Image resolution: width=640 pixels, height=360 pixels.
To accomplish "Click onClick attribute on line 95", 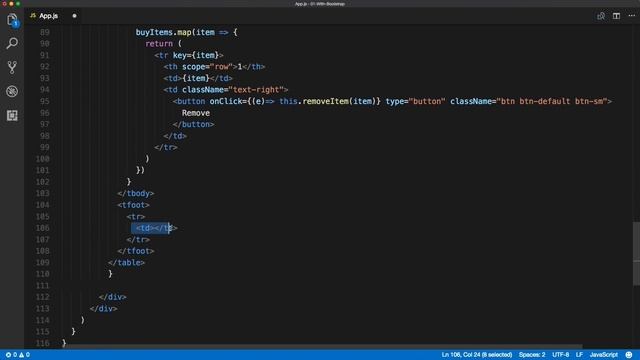I will 226,101.
